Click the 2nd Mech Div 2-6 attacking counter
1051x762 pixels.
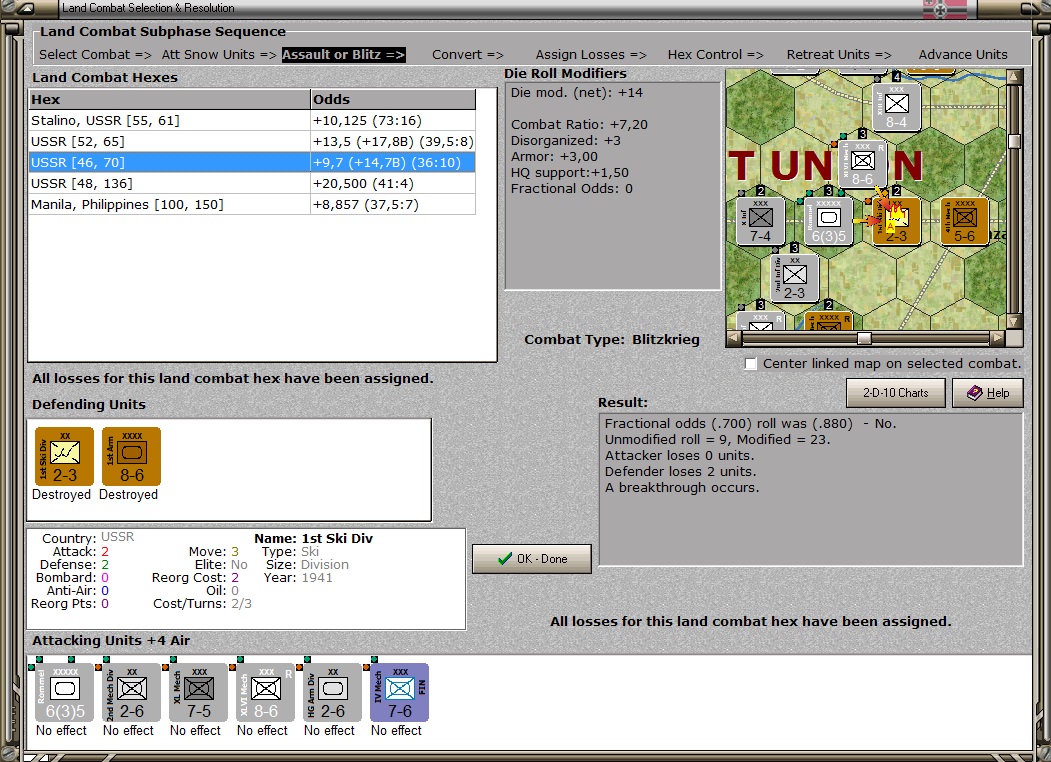click(x=131, y=692)
